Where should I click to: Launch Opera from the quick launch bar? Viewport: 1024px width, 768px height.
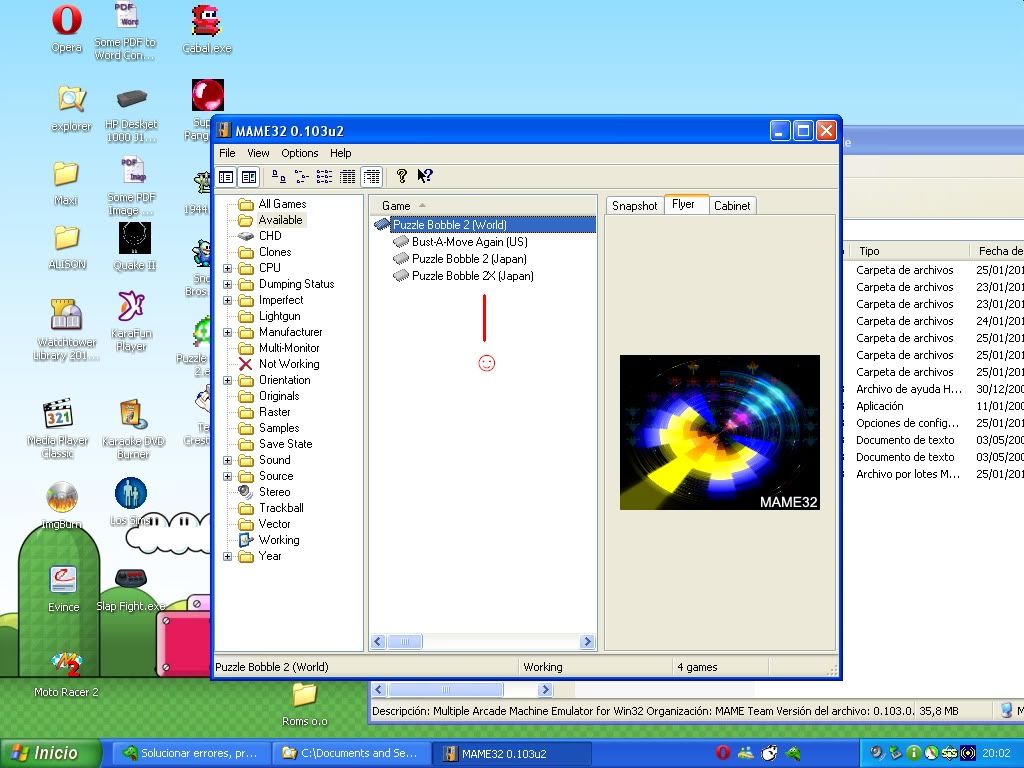[x=722, y=753]
